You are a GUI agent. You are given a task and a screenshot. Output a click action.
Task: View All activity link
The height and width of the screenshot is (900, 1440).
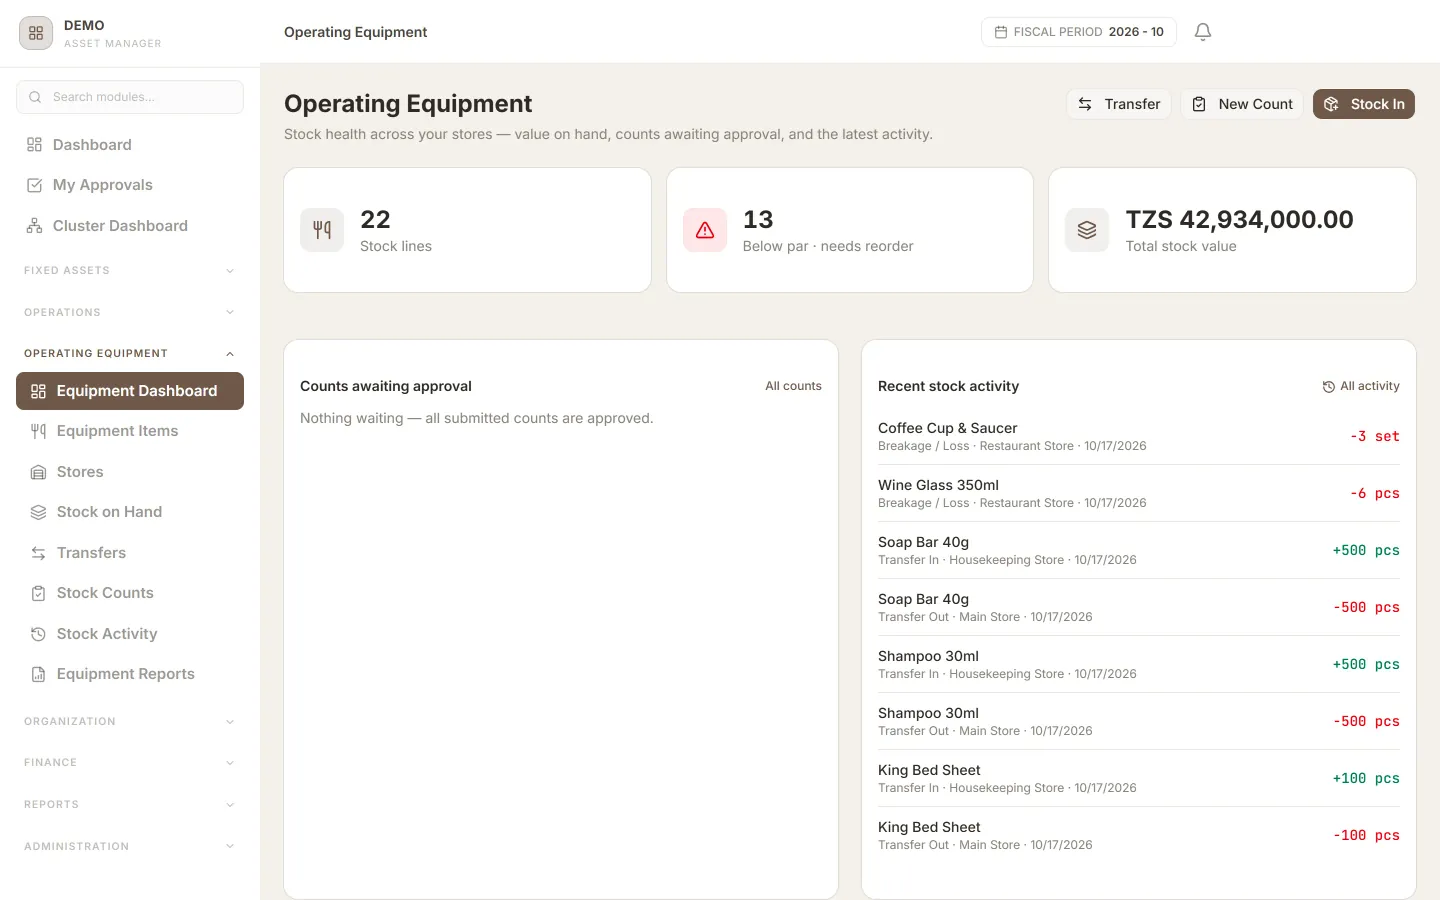tap(1361, 386)
